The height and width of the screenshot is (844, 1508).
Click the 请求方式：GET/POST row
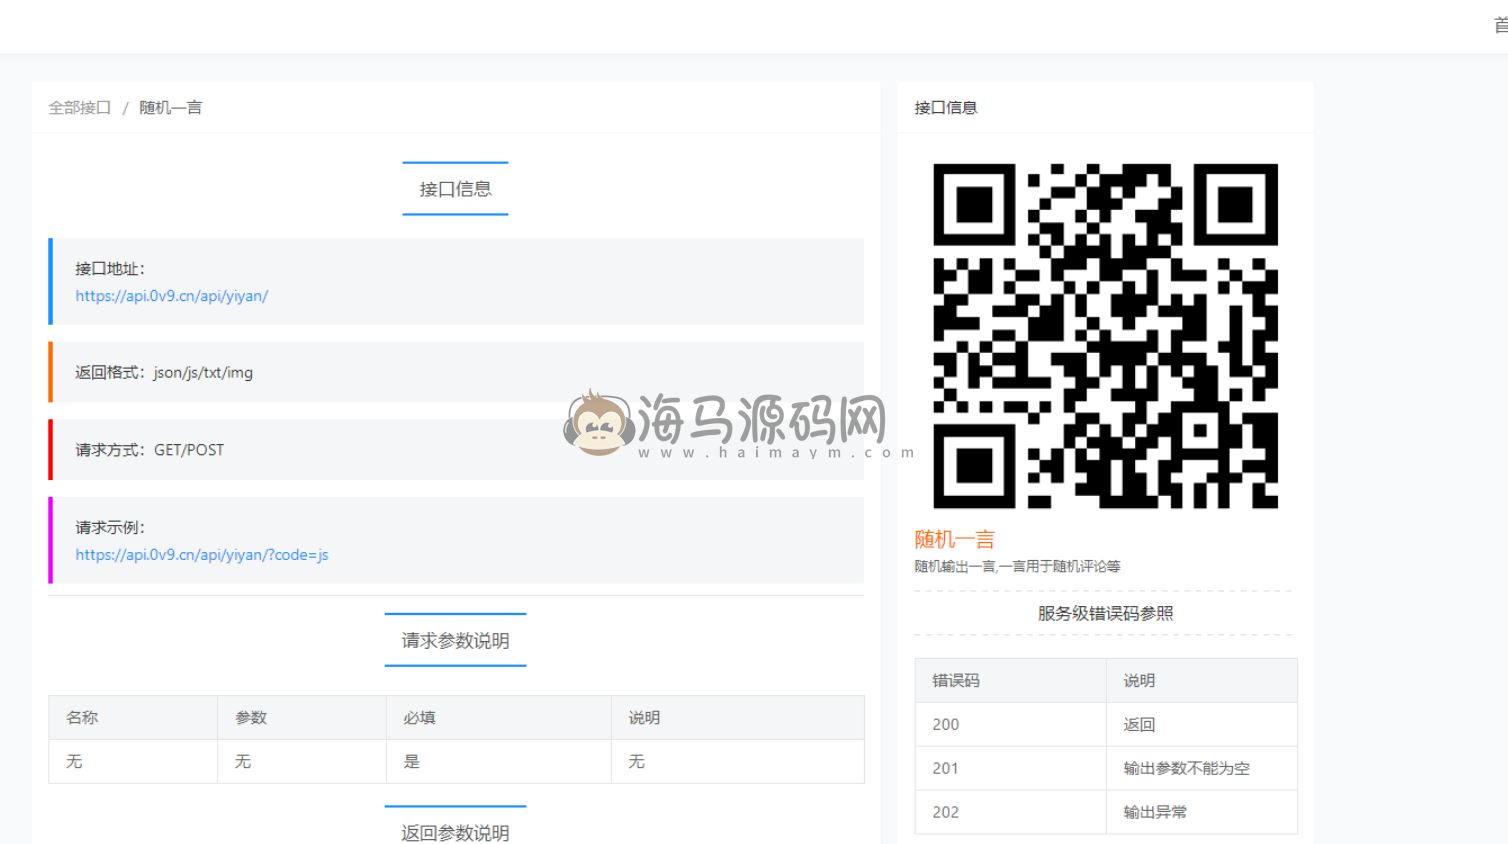pyautogui.click(x=456, y=450)
